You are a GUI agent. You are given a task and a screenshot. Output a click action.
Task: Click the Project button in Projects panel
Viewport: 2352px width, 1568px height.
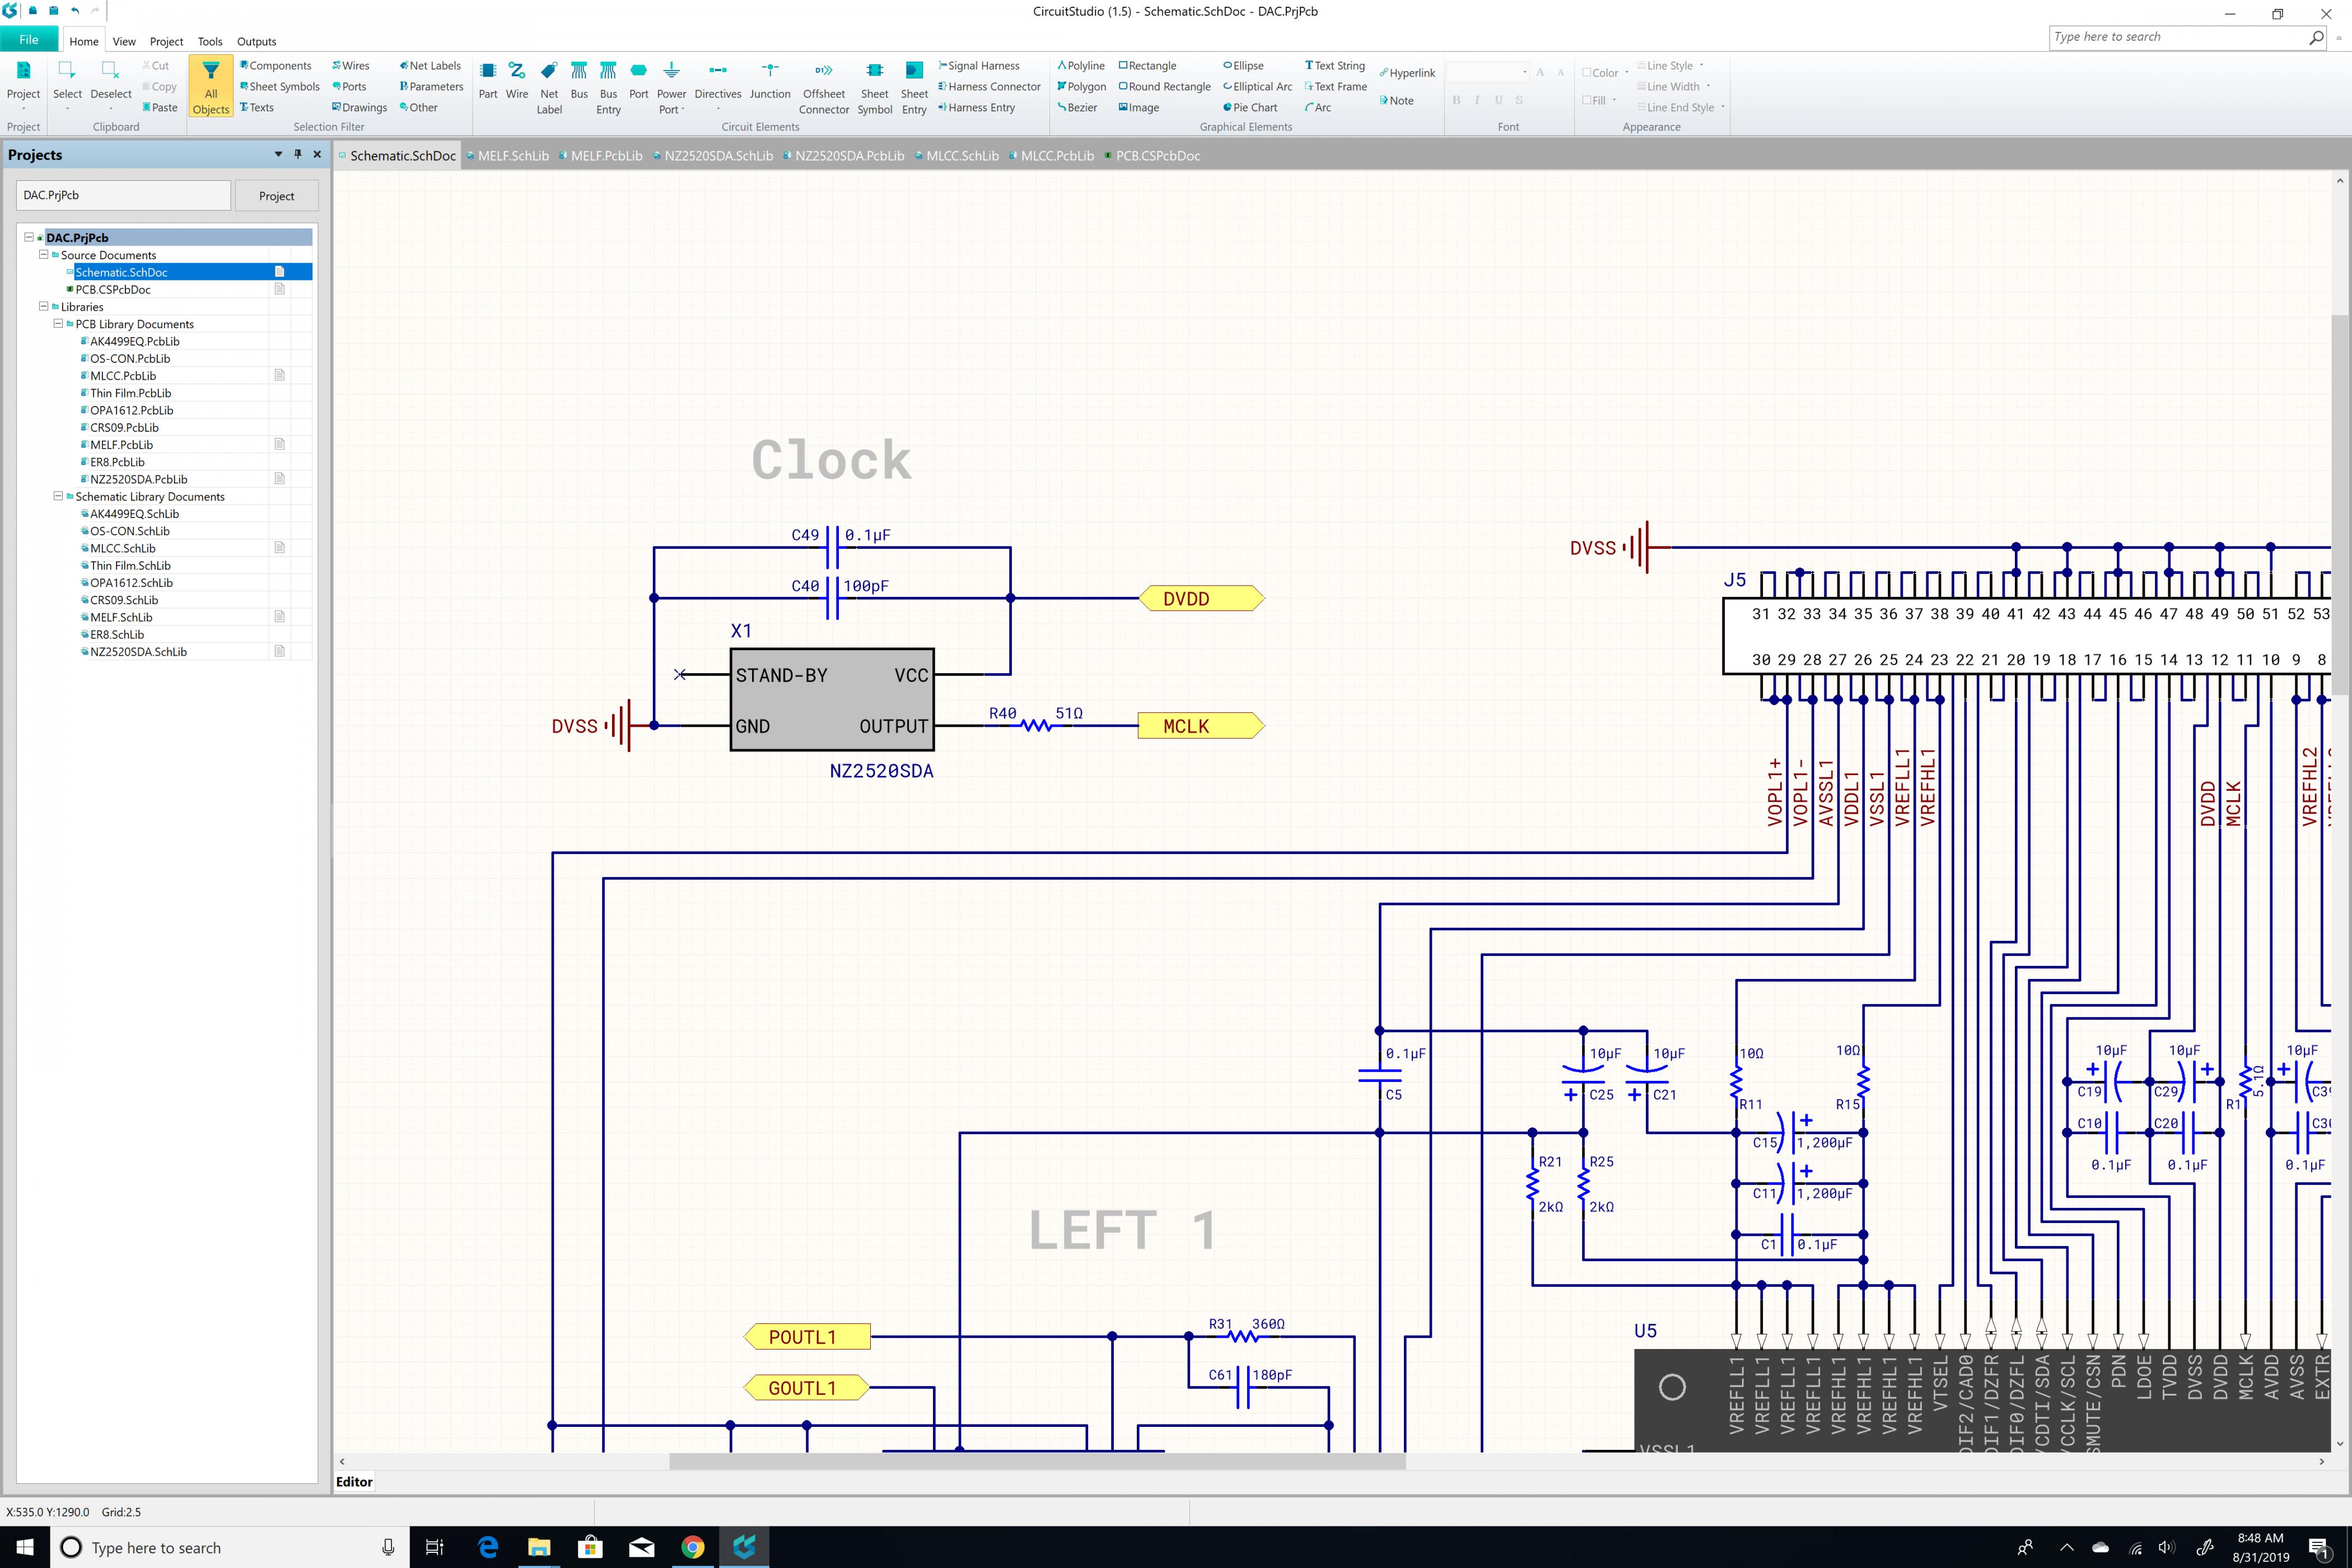pyautogui.click(x=276, y=196)
